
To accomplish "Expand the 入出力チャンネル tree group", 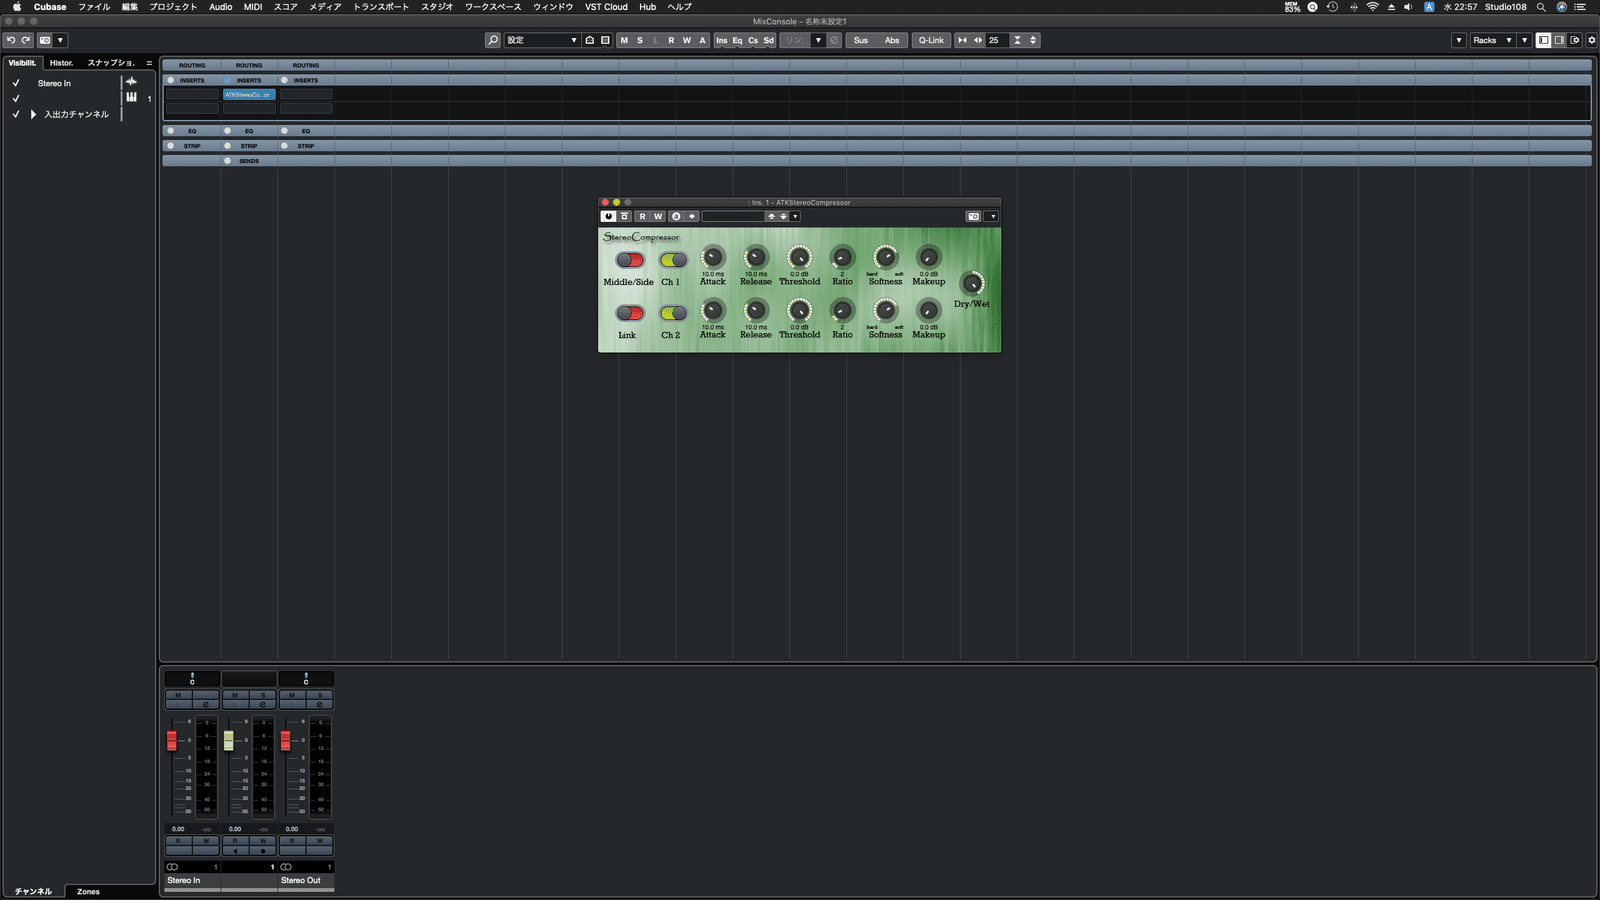I will (33, 114).
